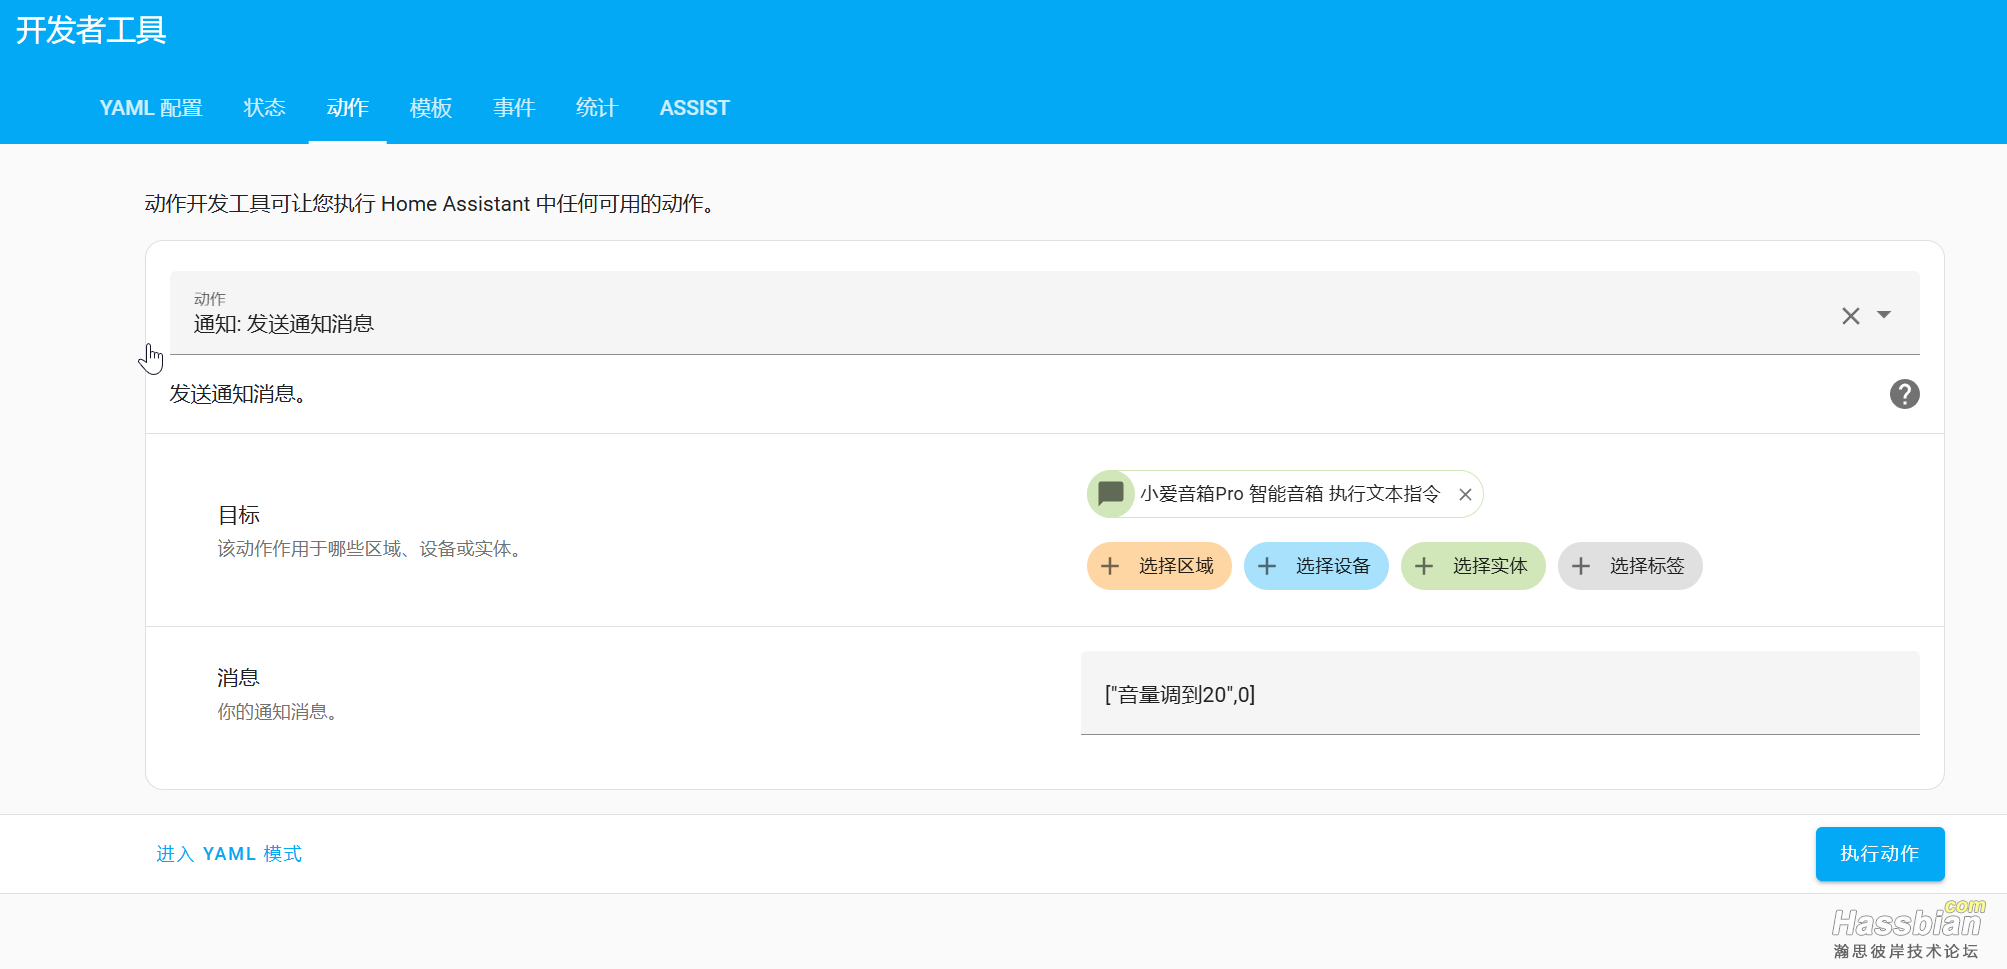Screen dimensions: 2007x969
Task: Open the 事件 tab
Action: (514, 108)
